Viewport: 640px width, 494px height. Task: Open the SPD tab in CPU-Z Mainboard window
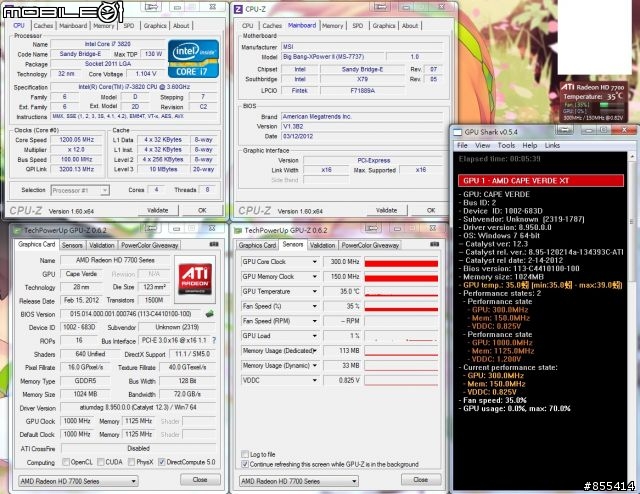pos(358,25)
